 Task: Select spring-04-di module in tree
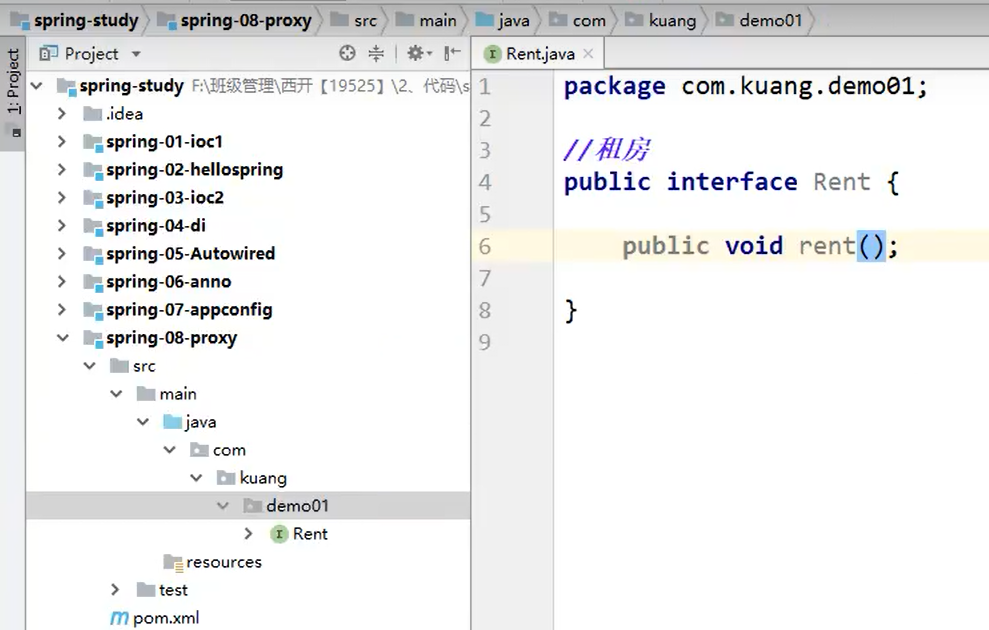[x=156, y=225]
